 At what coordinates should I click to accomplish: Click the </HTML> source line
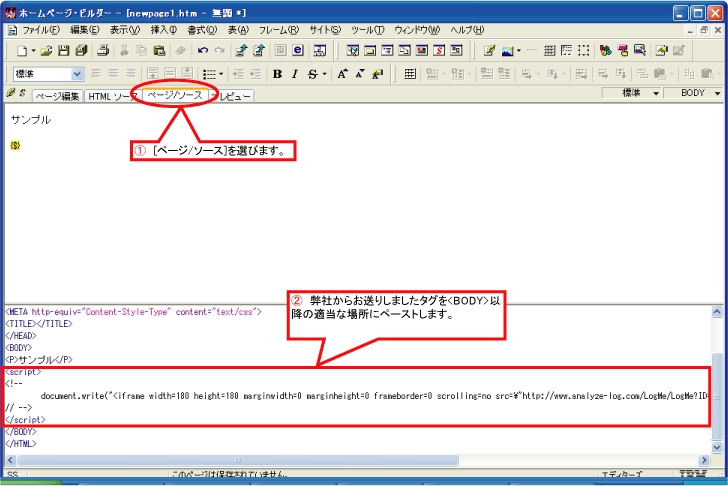21,444
